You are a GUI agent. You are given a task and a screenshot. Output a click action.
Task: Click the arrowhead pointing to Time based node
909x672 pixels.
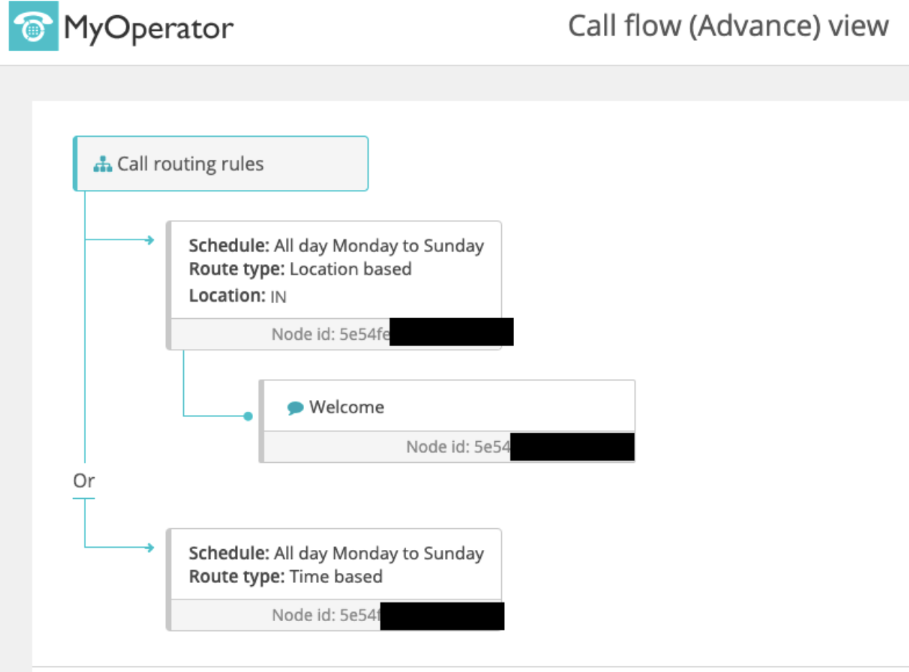[x=149, y=548]
